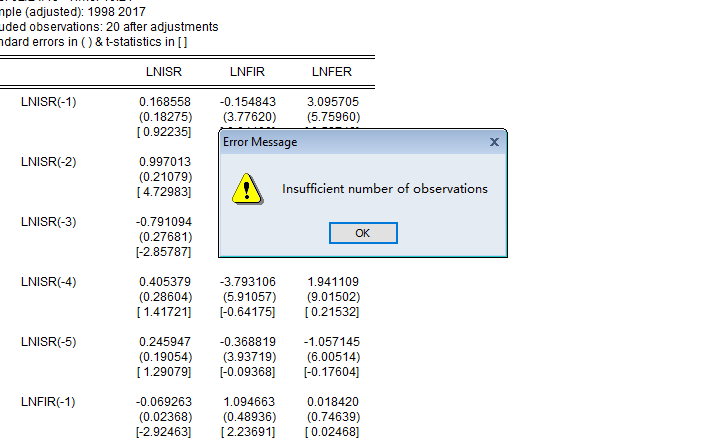Select standard error (3.77620)
This screenshot has height=444, width=723.
click(x=249, y=117)
